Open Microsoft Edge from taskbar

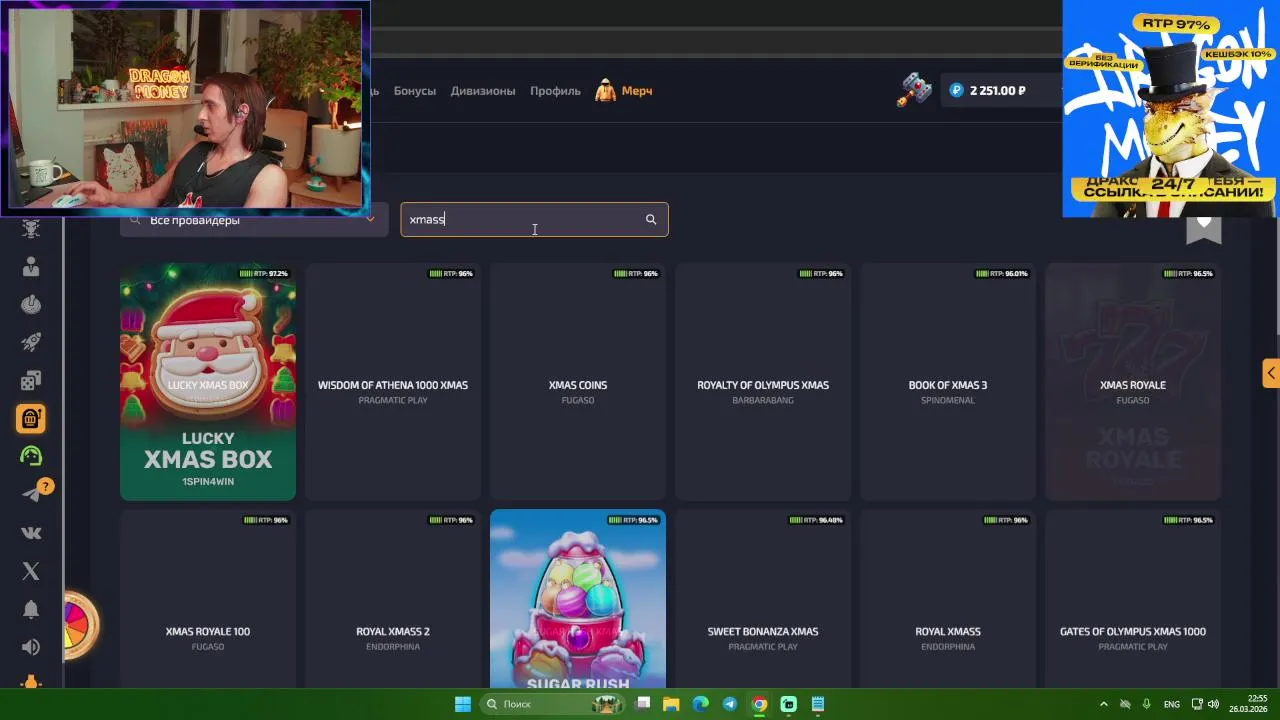(x=701, y=704)
